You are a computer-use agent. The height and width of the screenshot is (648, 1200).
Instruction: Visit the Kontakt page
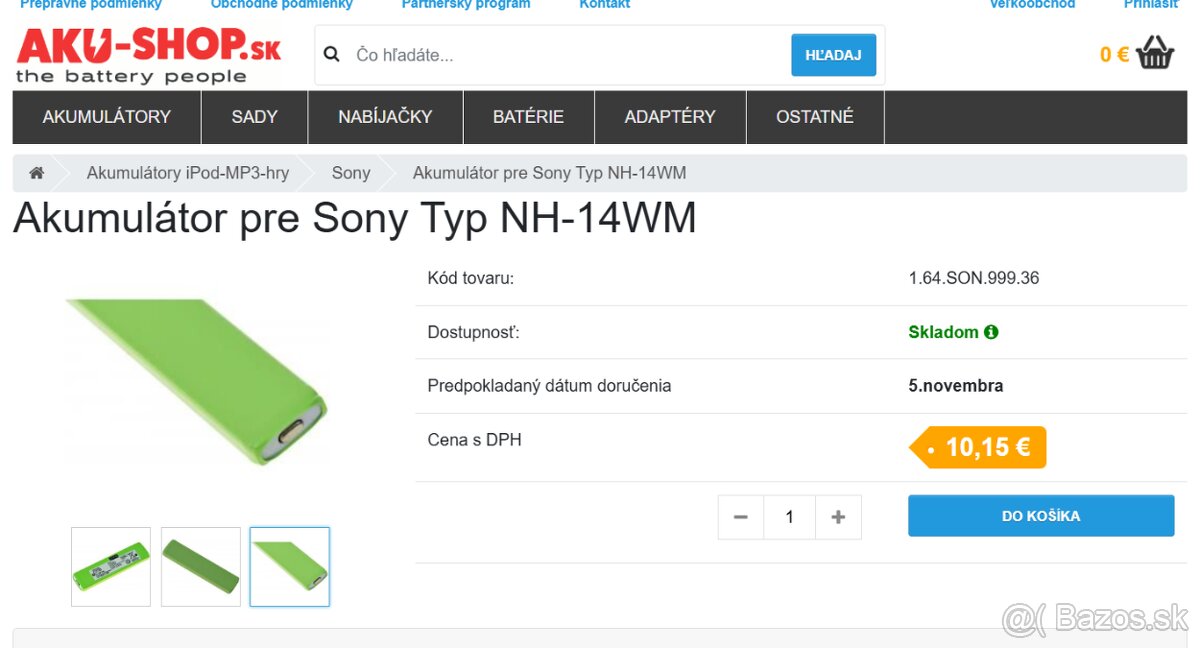pos(604,4)
